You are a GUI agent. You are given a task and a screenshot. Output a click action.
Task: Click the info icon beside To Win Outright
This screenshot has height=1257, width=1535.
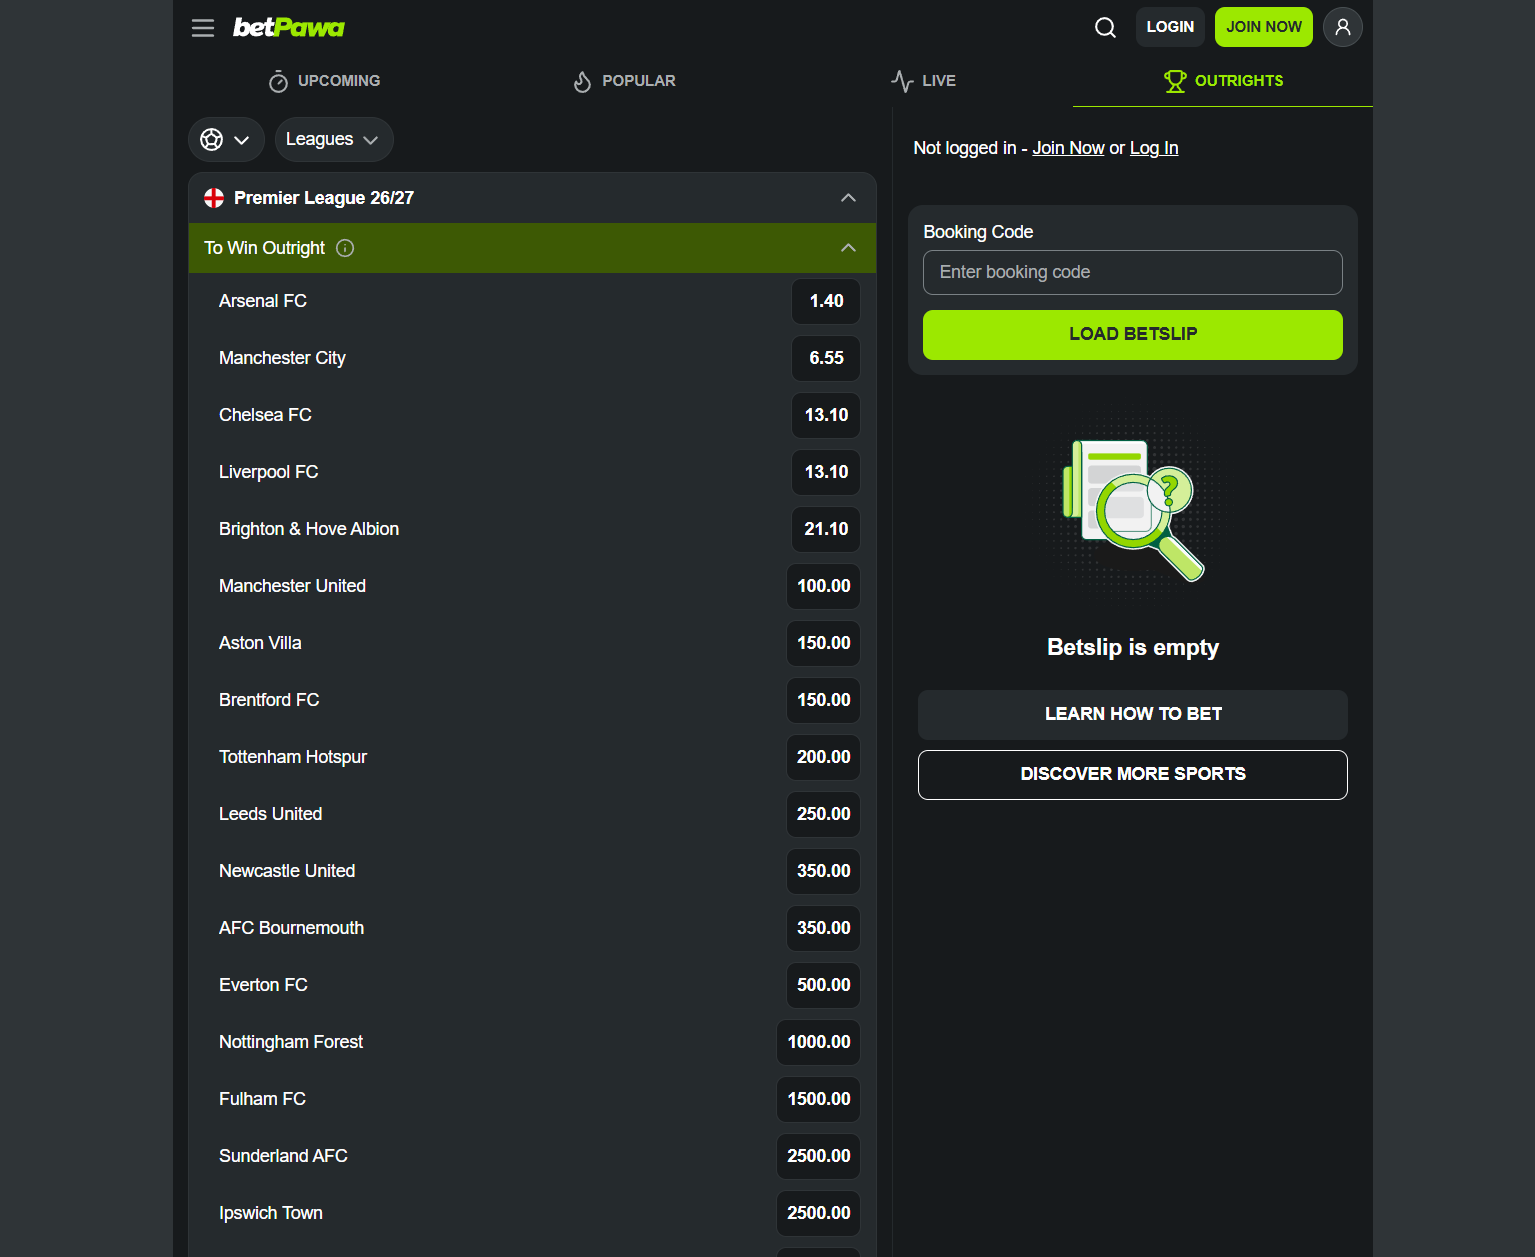345,248
